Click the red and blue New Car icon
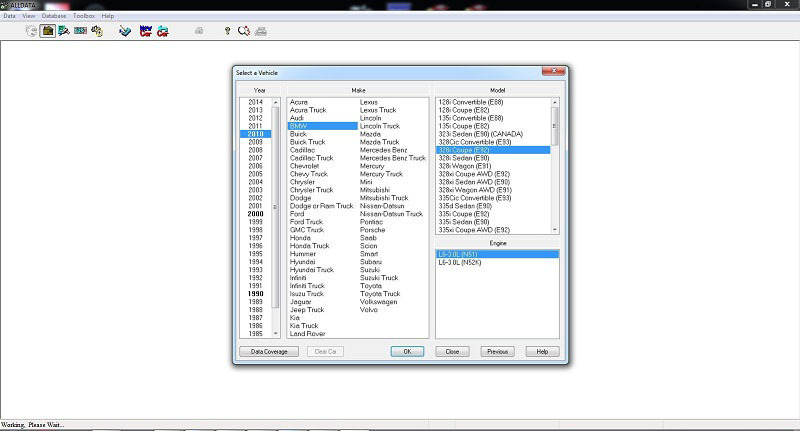This screenshot has width=800, height=431. pyautogui.click(x=146, y=31)
